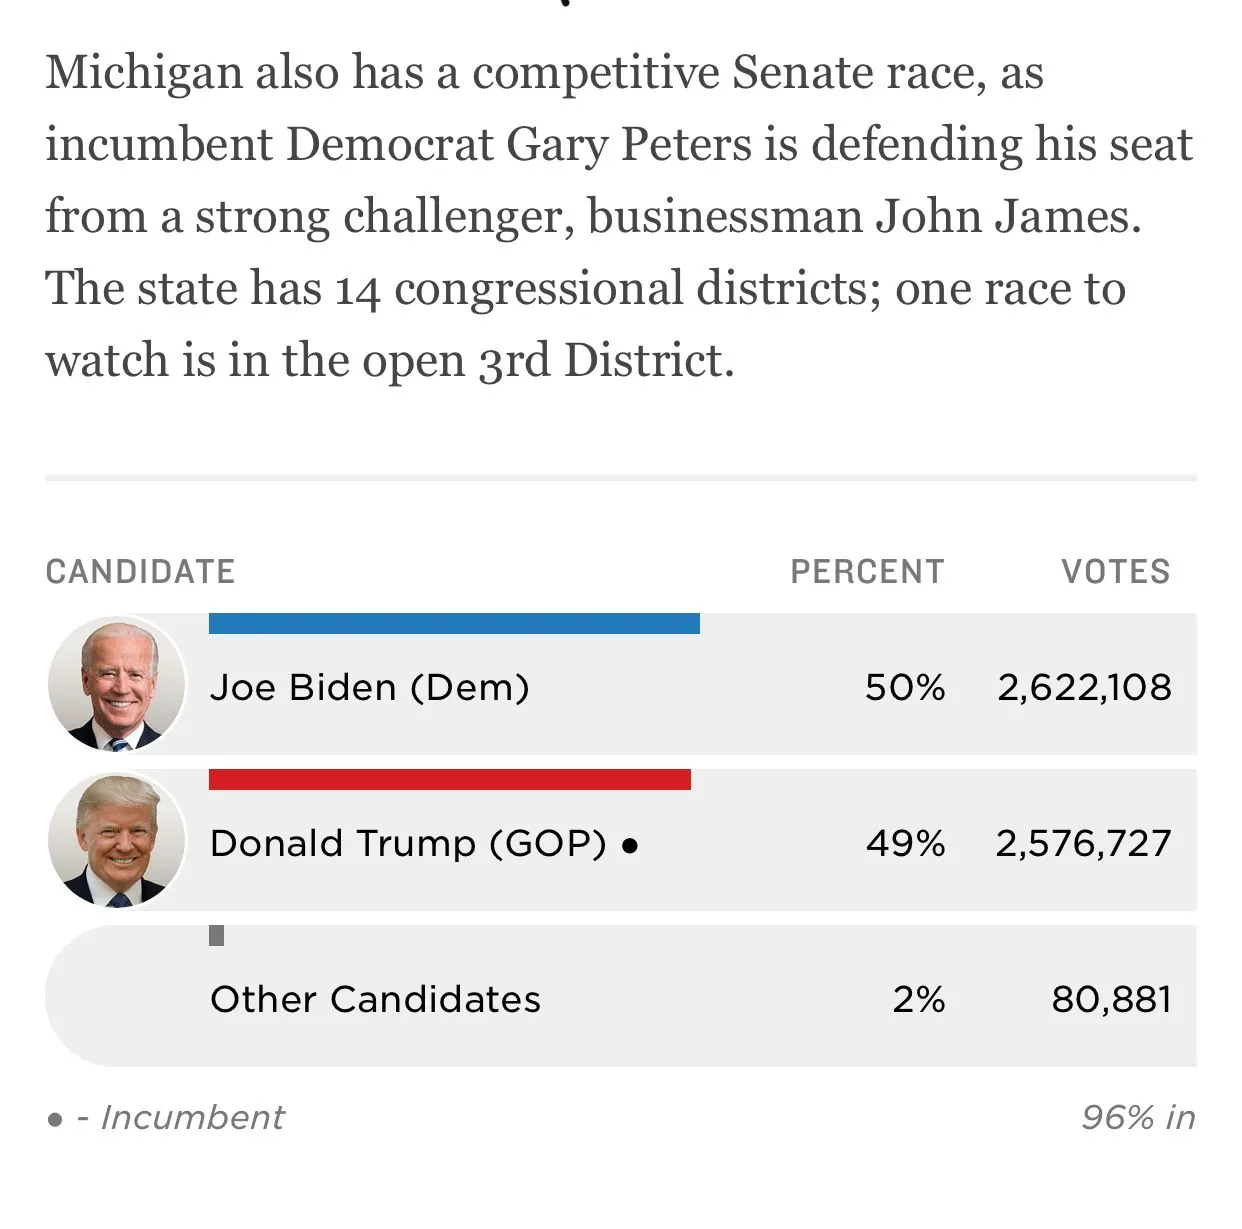
Task: Click Trump's 49% value
Action: tap(905, 844)
